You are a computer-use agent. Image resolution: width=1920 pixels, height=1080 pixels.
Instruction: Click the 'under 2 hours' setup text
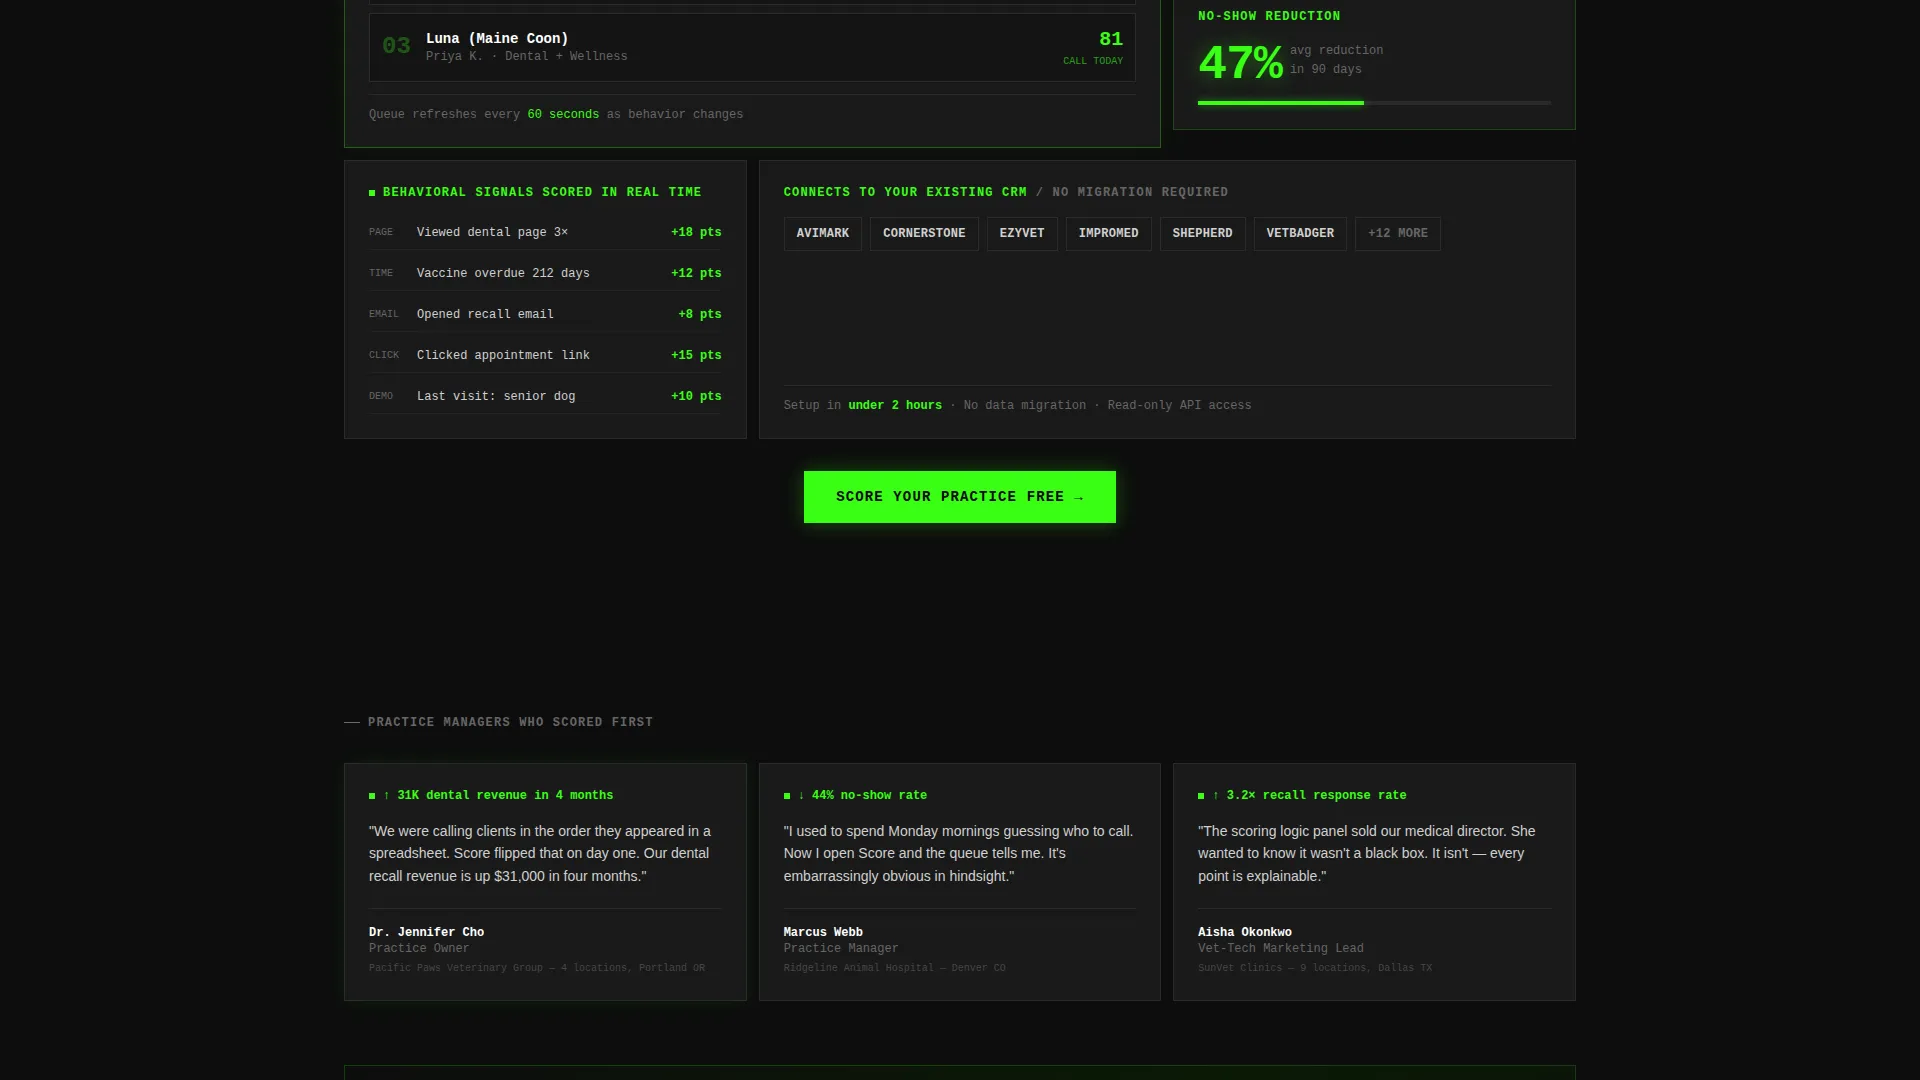(895, 405)
